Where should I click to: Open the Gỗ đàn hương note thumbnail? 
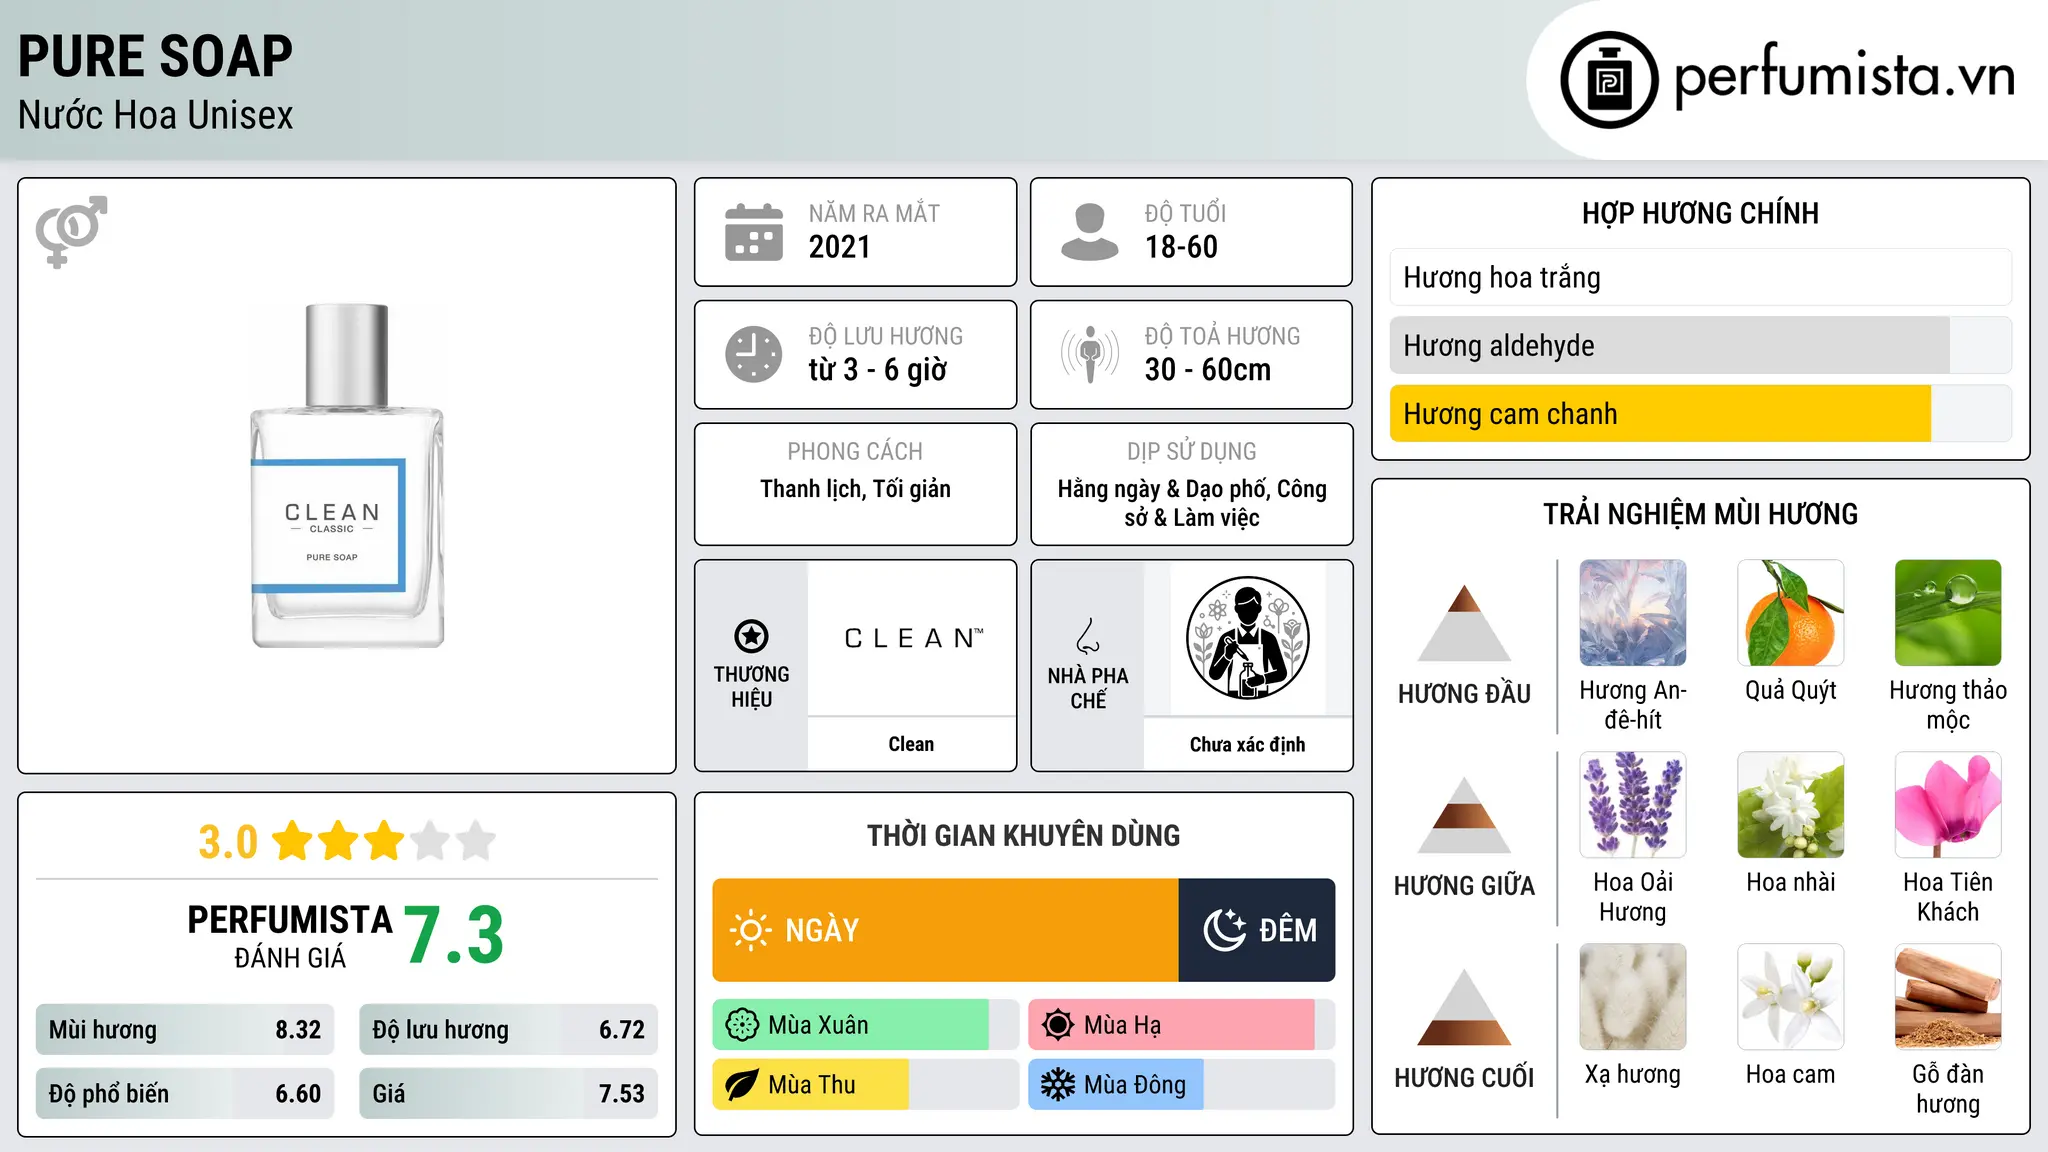click(1948, 997)
